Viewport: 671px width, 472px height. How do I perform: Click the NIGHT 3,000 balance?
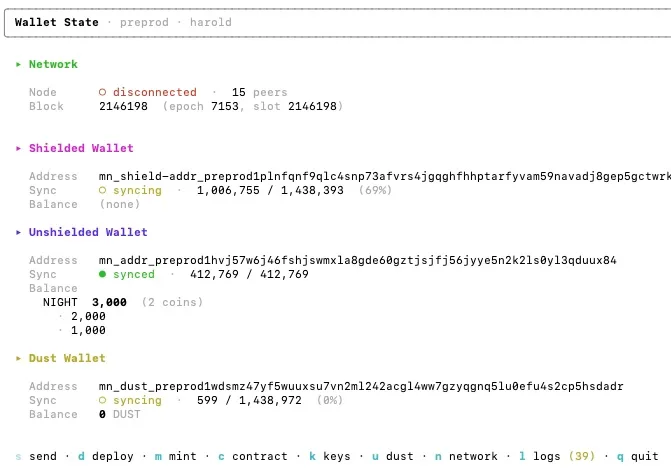(85, 302)
